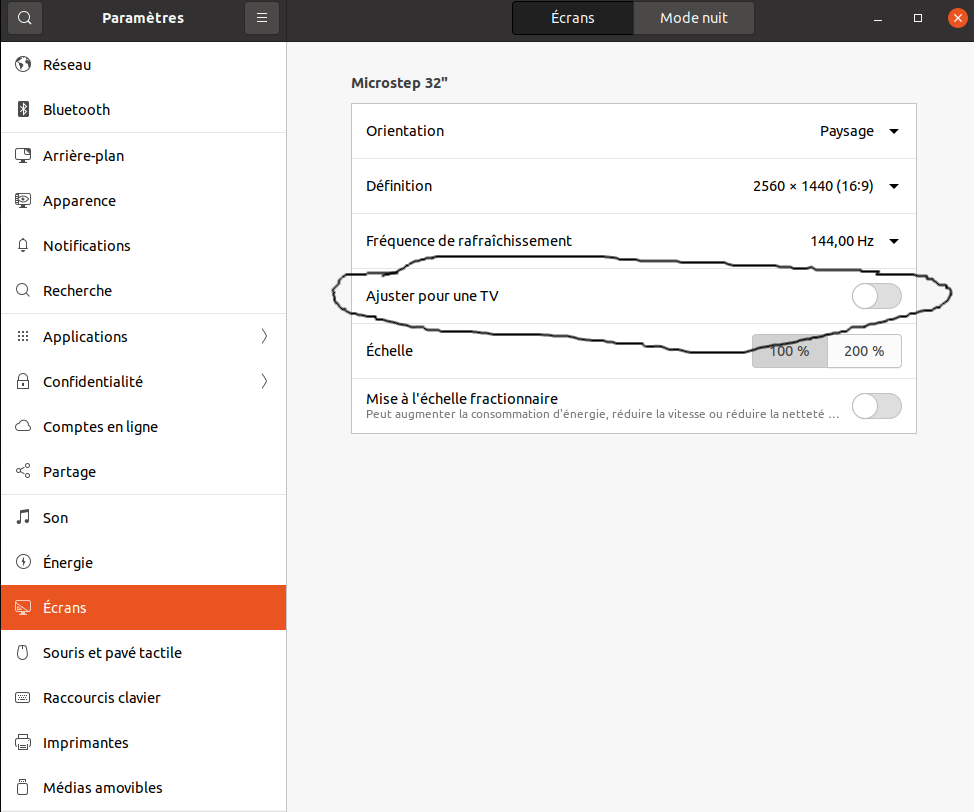
Task: Click the Apparence icon in sidebar
Action: pyautogui.click(x=23, y=201)
